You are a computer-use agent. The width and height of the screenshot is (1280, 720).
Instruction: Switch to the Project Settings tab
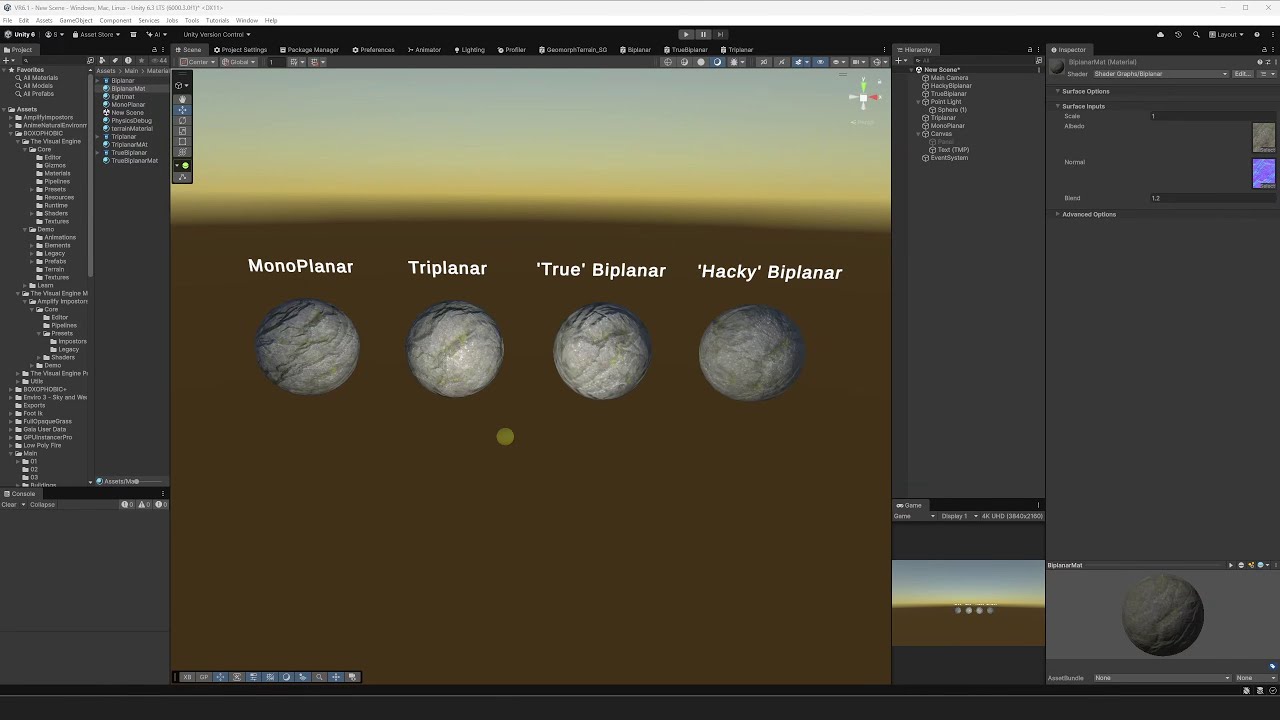tap(241, 50)
